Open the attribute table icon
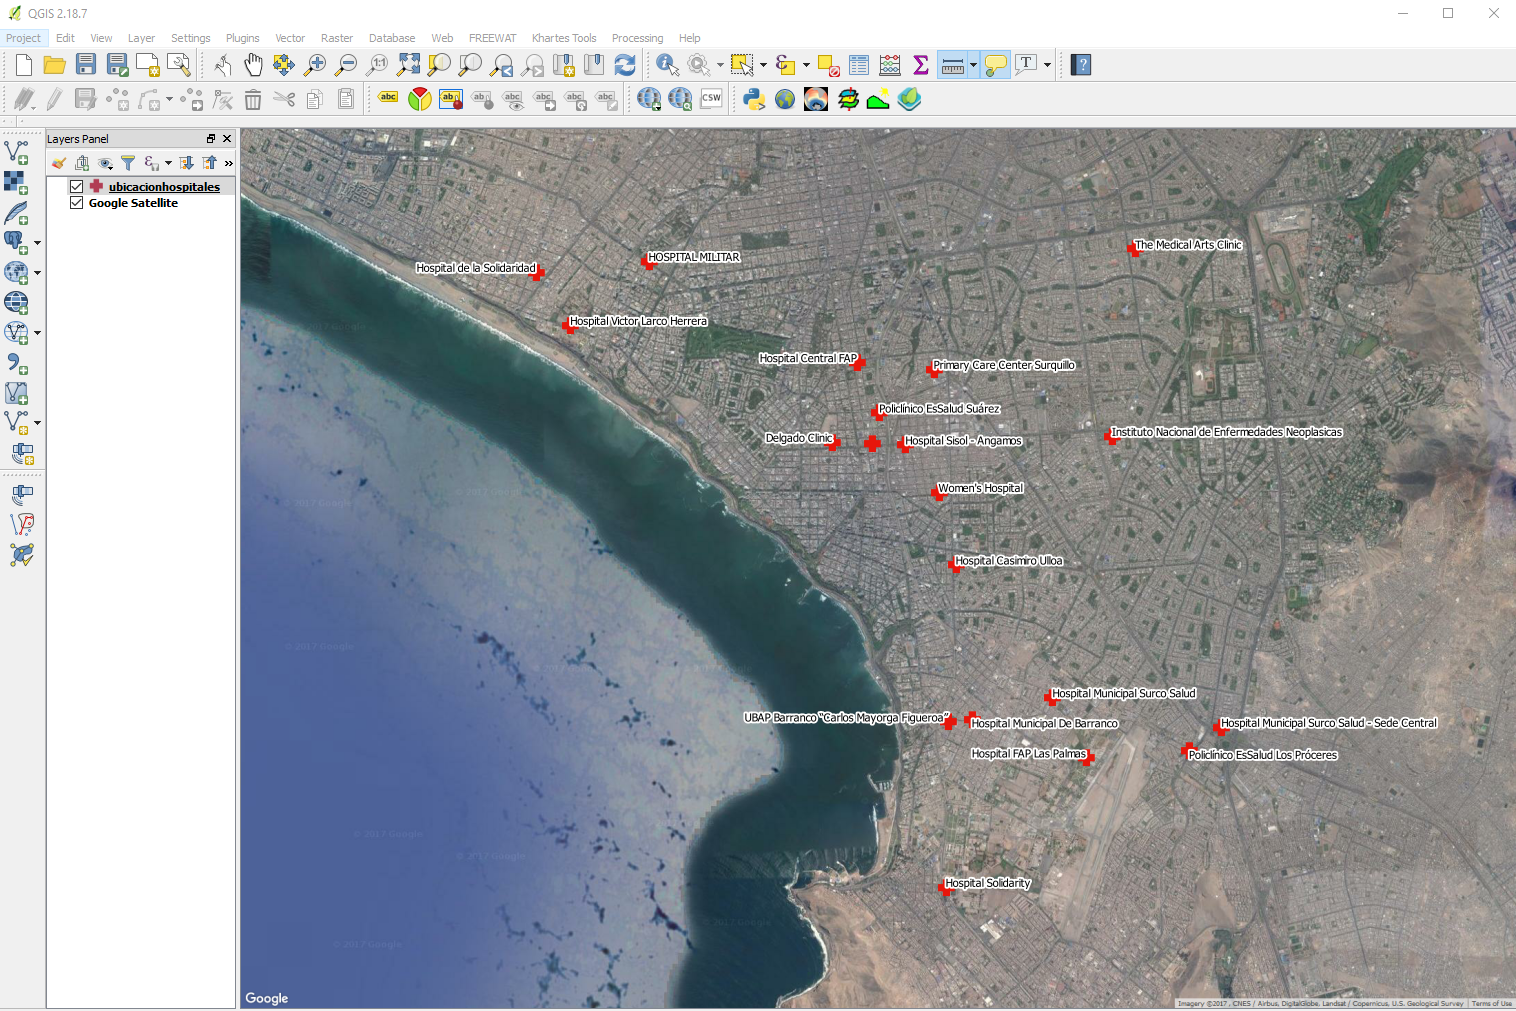Screen dimensions: 1516x1011 (x=859, y=65)
